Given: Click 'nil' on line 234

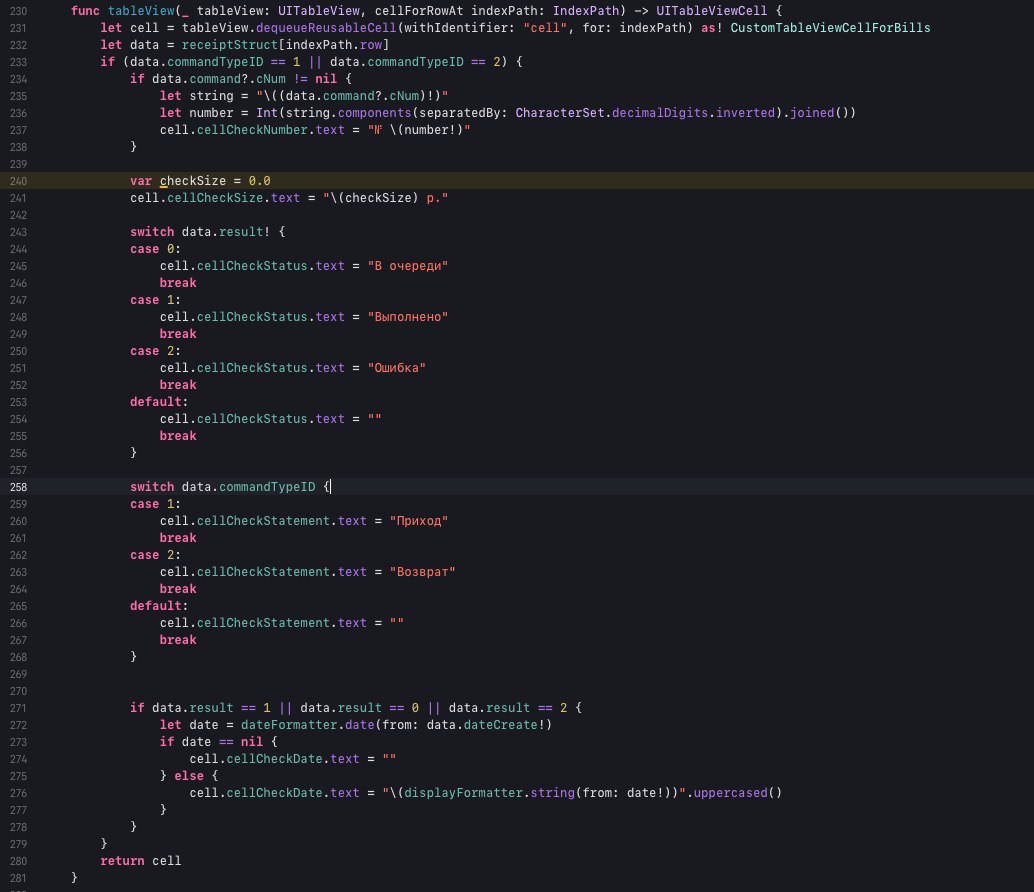Looking at the screenshot, I should [326, 79].
